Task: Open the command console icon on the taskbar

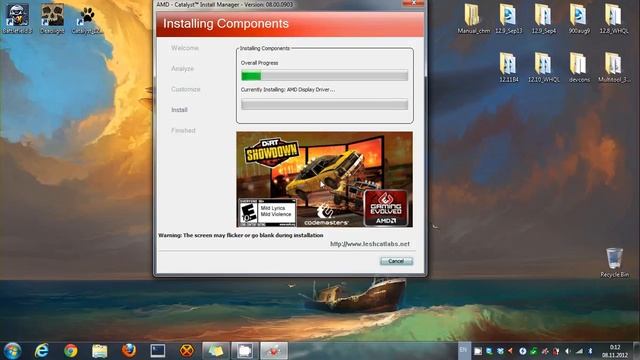Action: [x=158, y=351]
